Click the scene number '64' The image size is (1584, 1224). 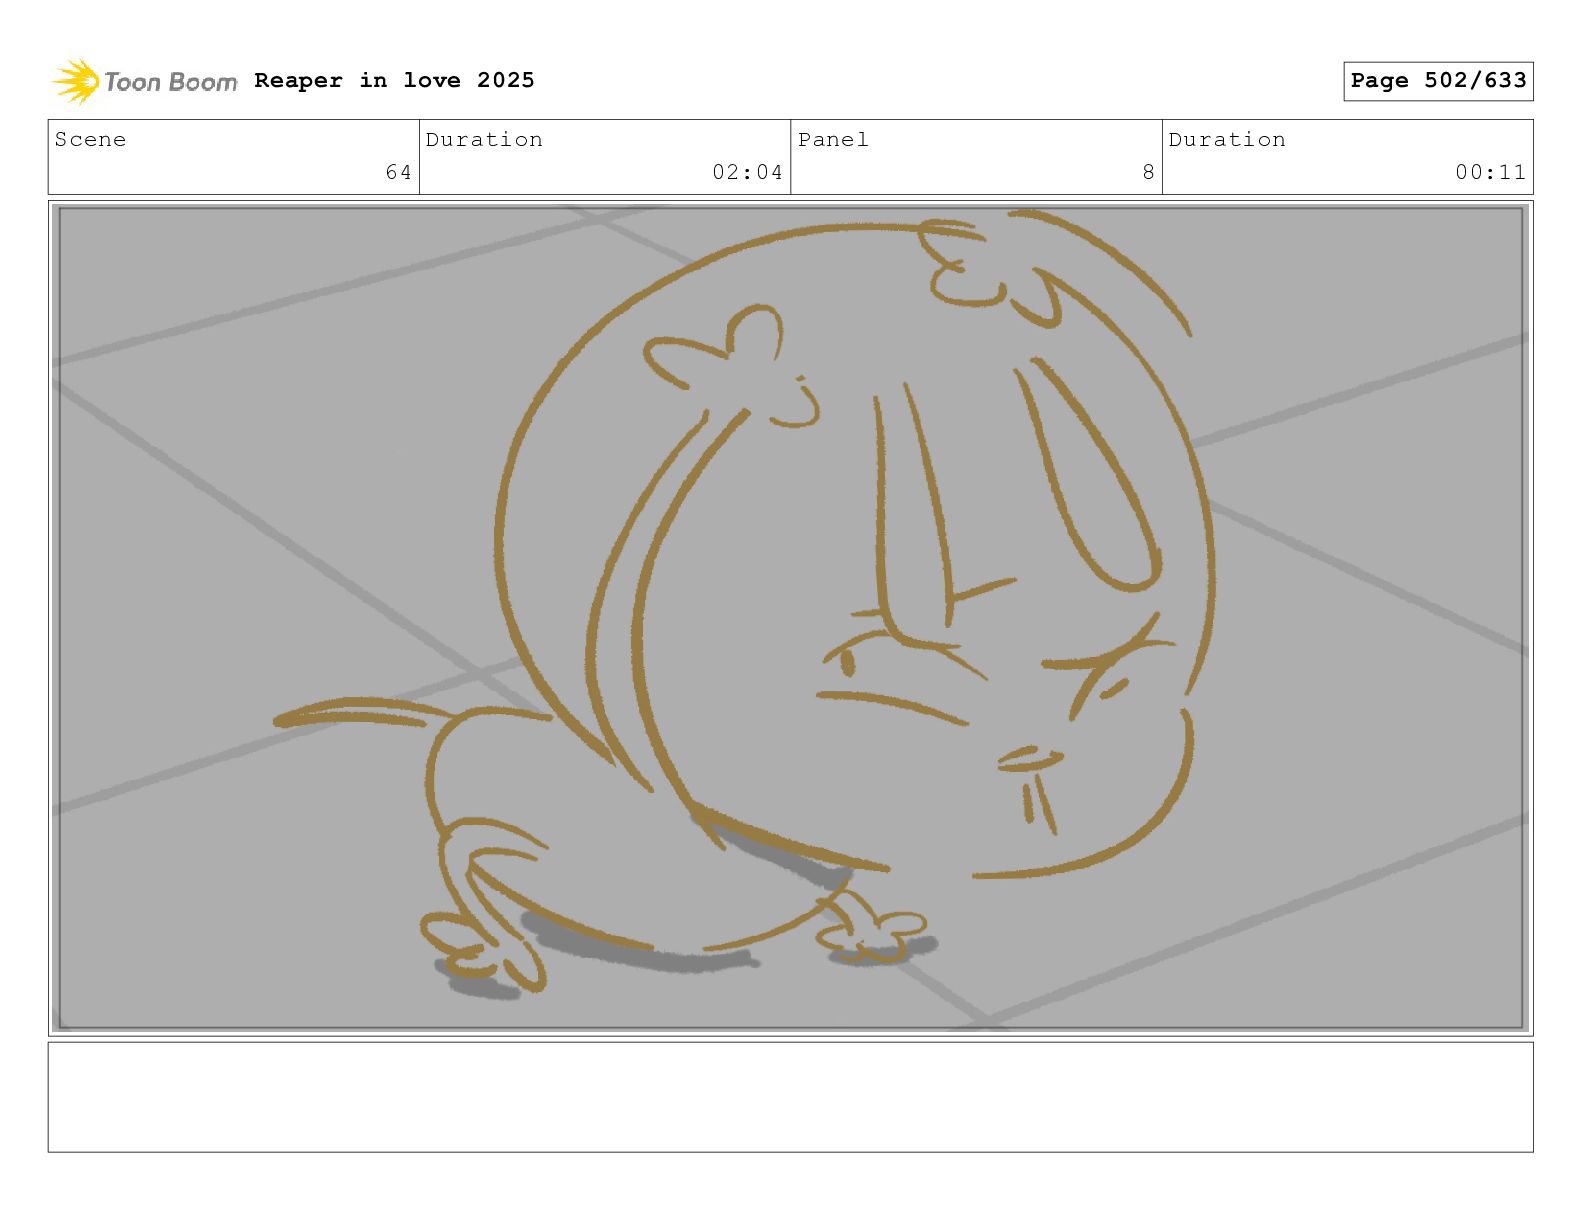coord(398,172)
